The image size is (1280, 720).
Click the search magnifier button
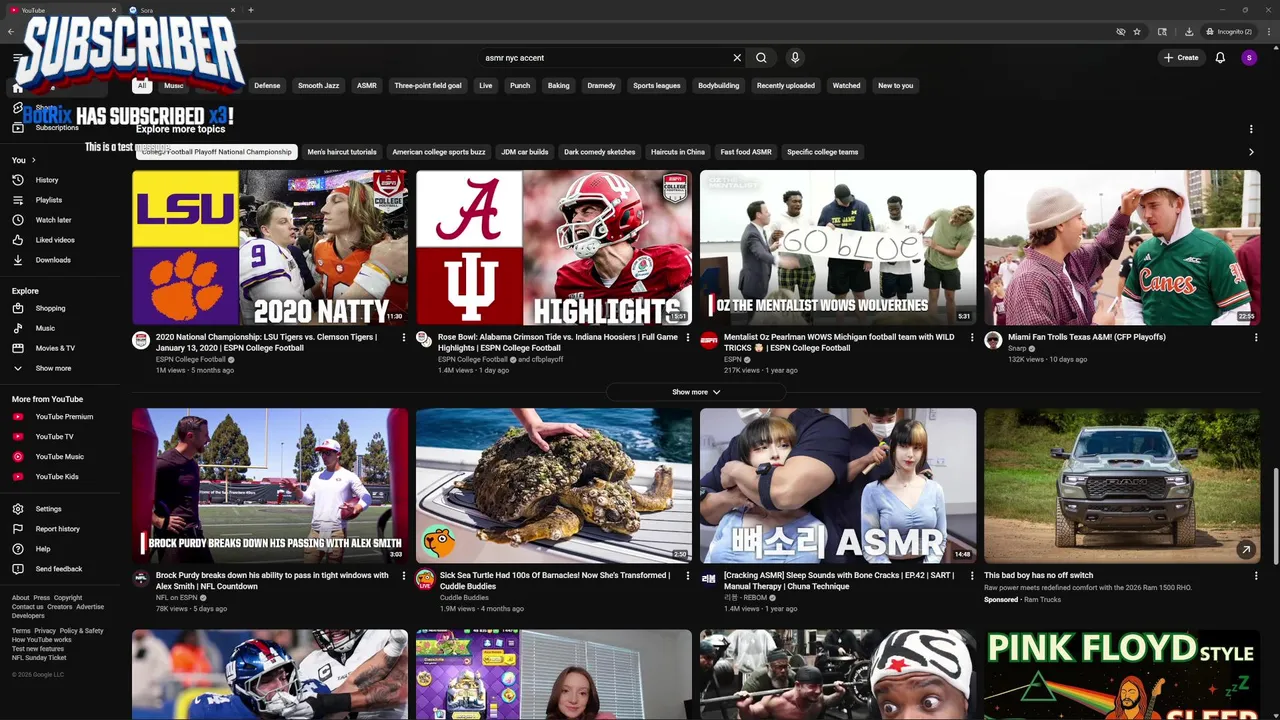point(761,58)
